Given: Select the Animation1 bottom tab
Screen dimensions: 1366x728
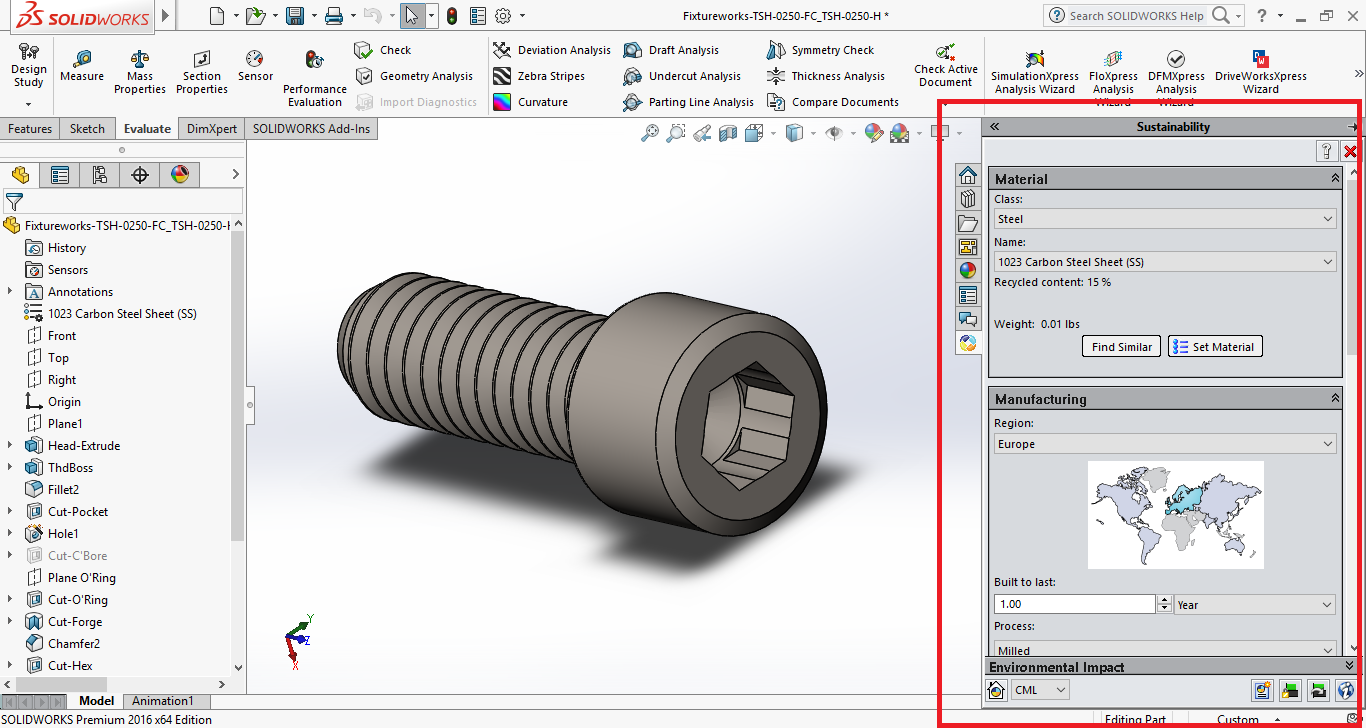Looking at the screenshot, I should pos(163,701).
